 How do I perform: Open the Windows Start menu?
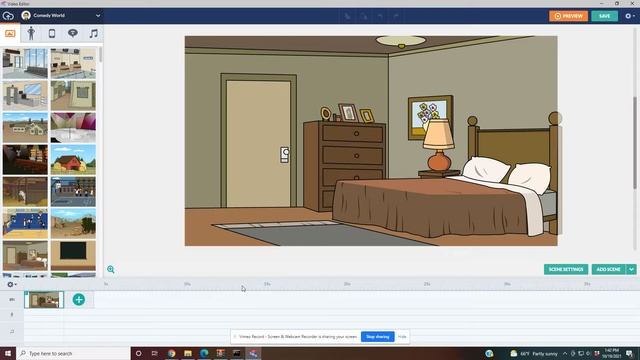pyautogui.click(x=8, y=353)
